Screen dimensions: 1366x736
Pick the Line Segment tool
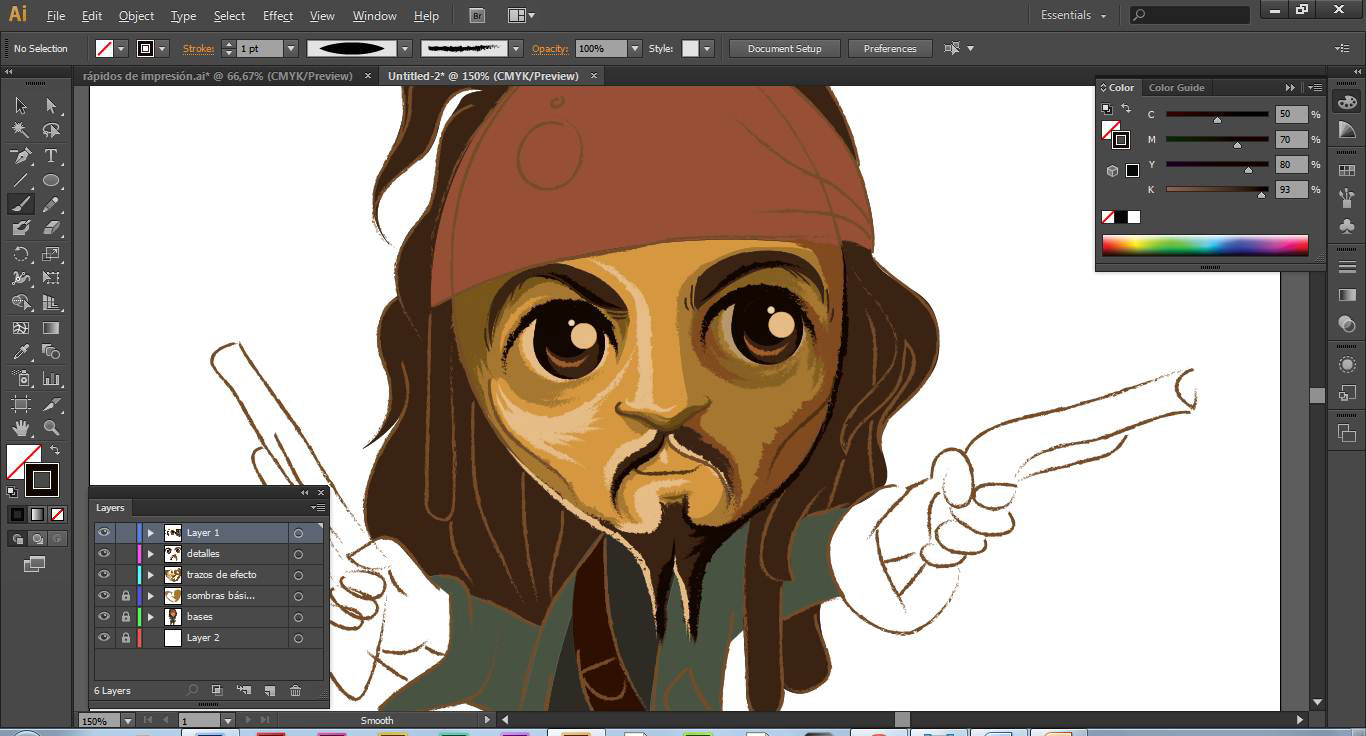click(21, 180)
